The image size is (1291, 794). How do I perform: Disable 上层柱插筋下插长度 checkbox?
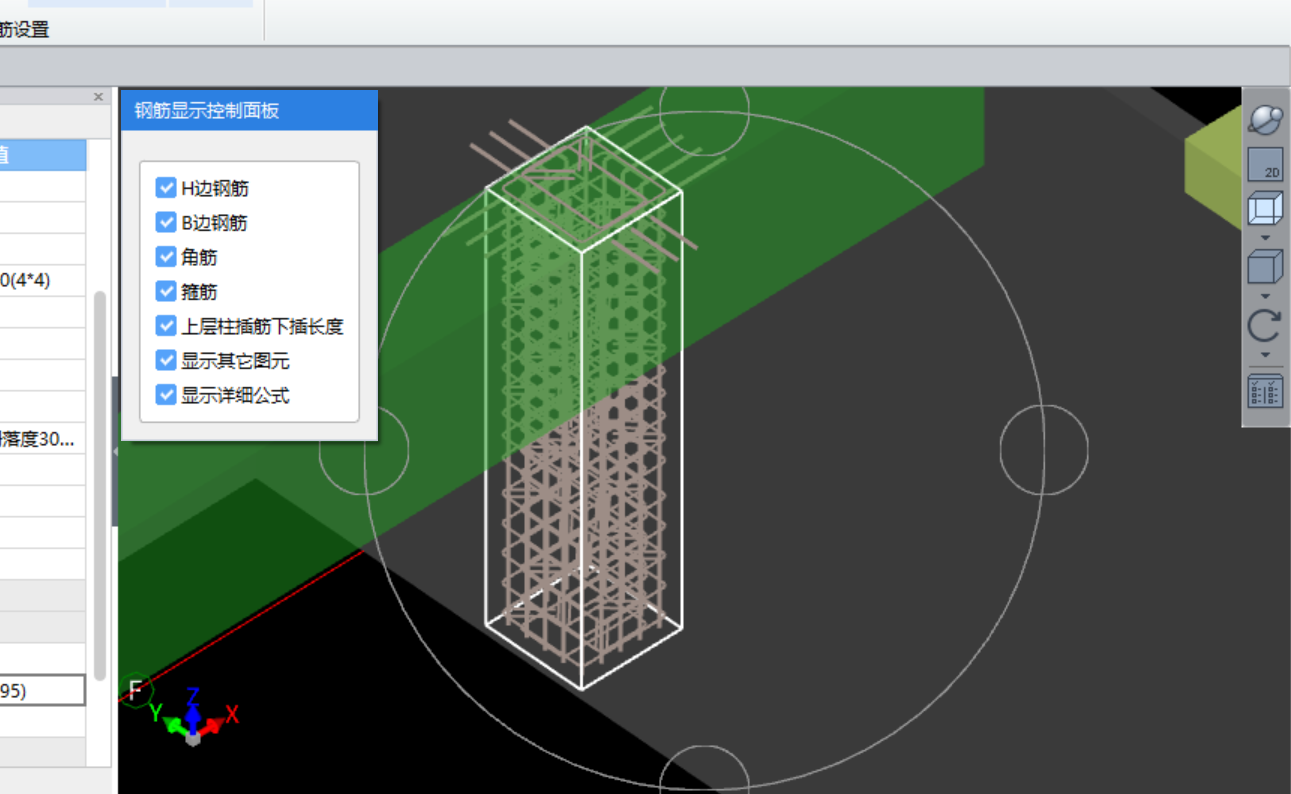tap(166, 326)
